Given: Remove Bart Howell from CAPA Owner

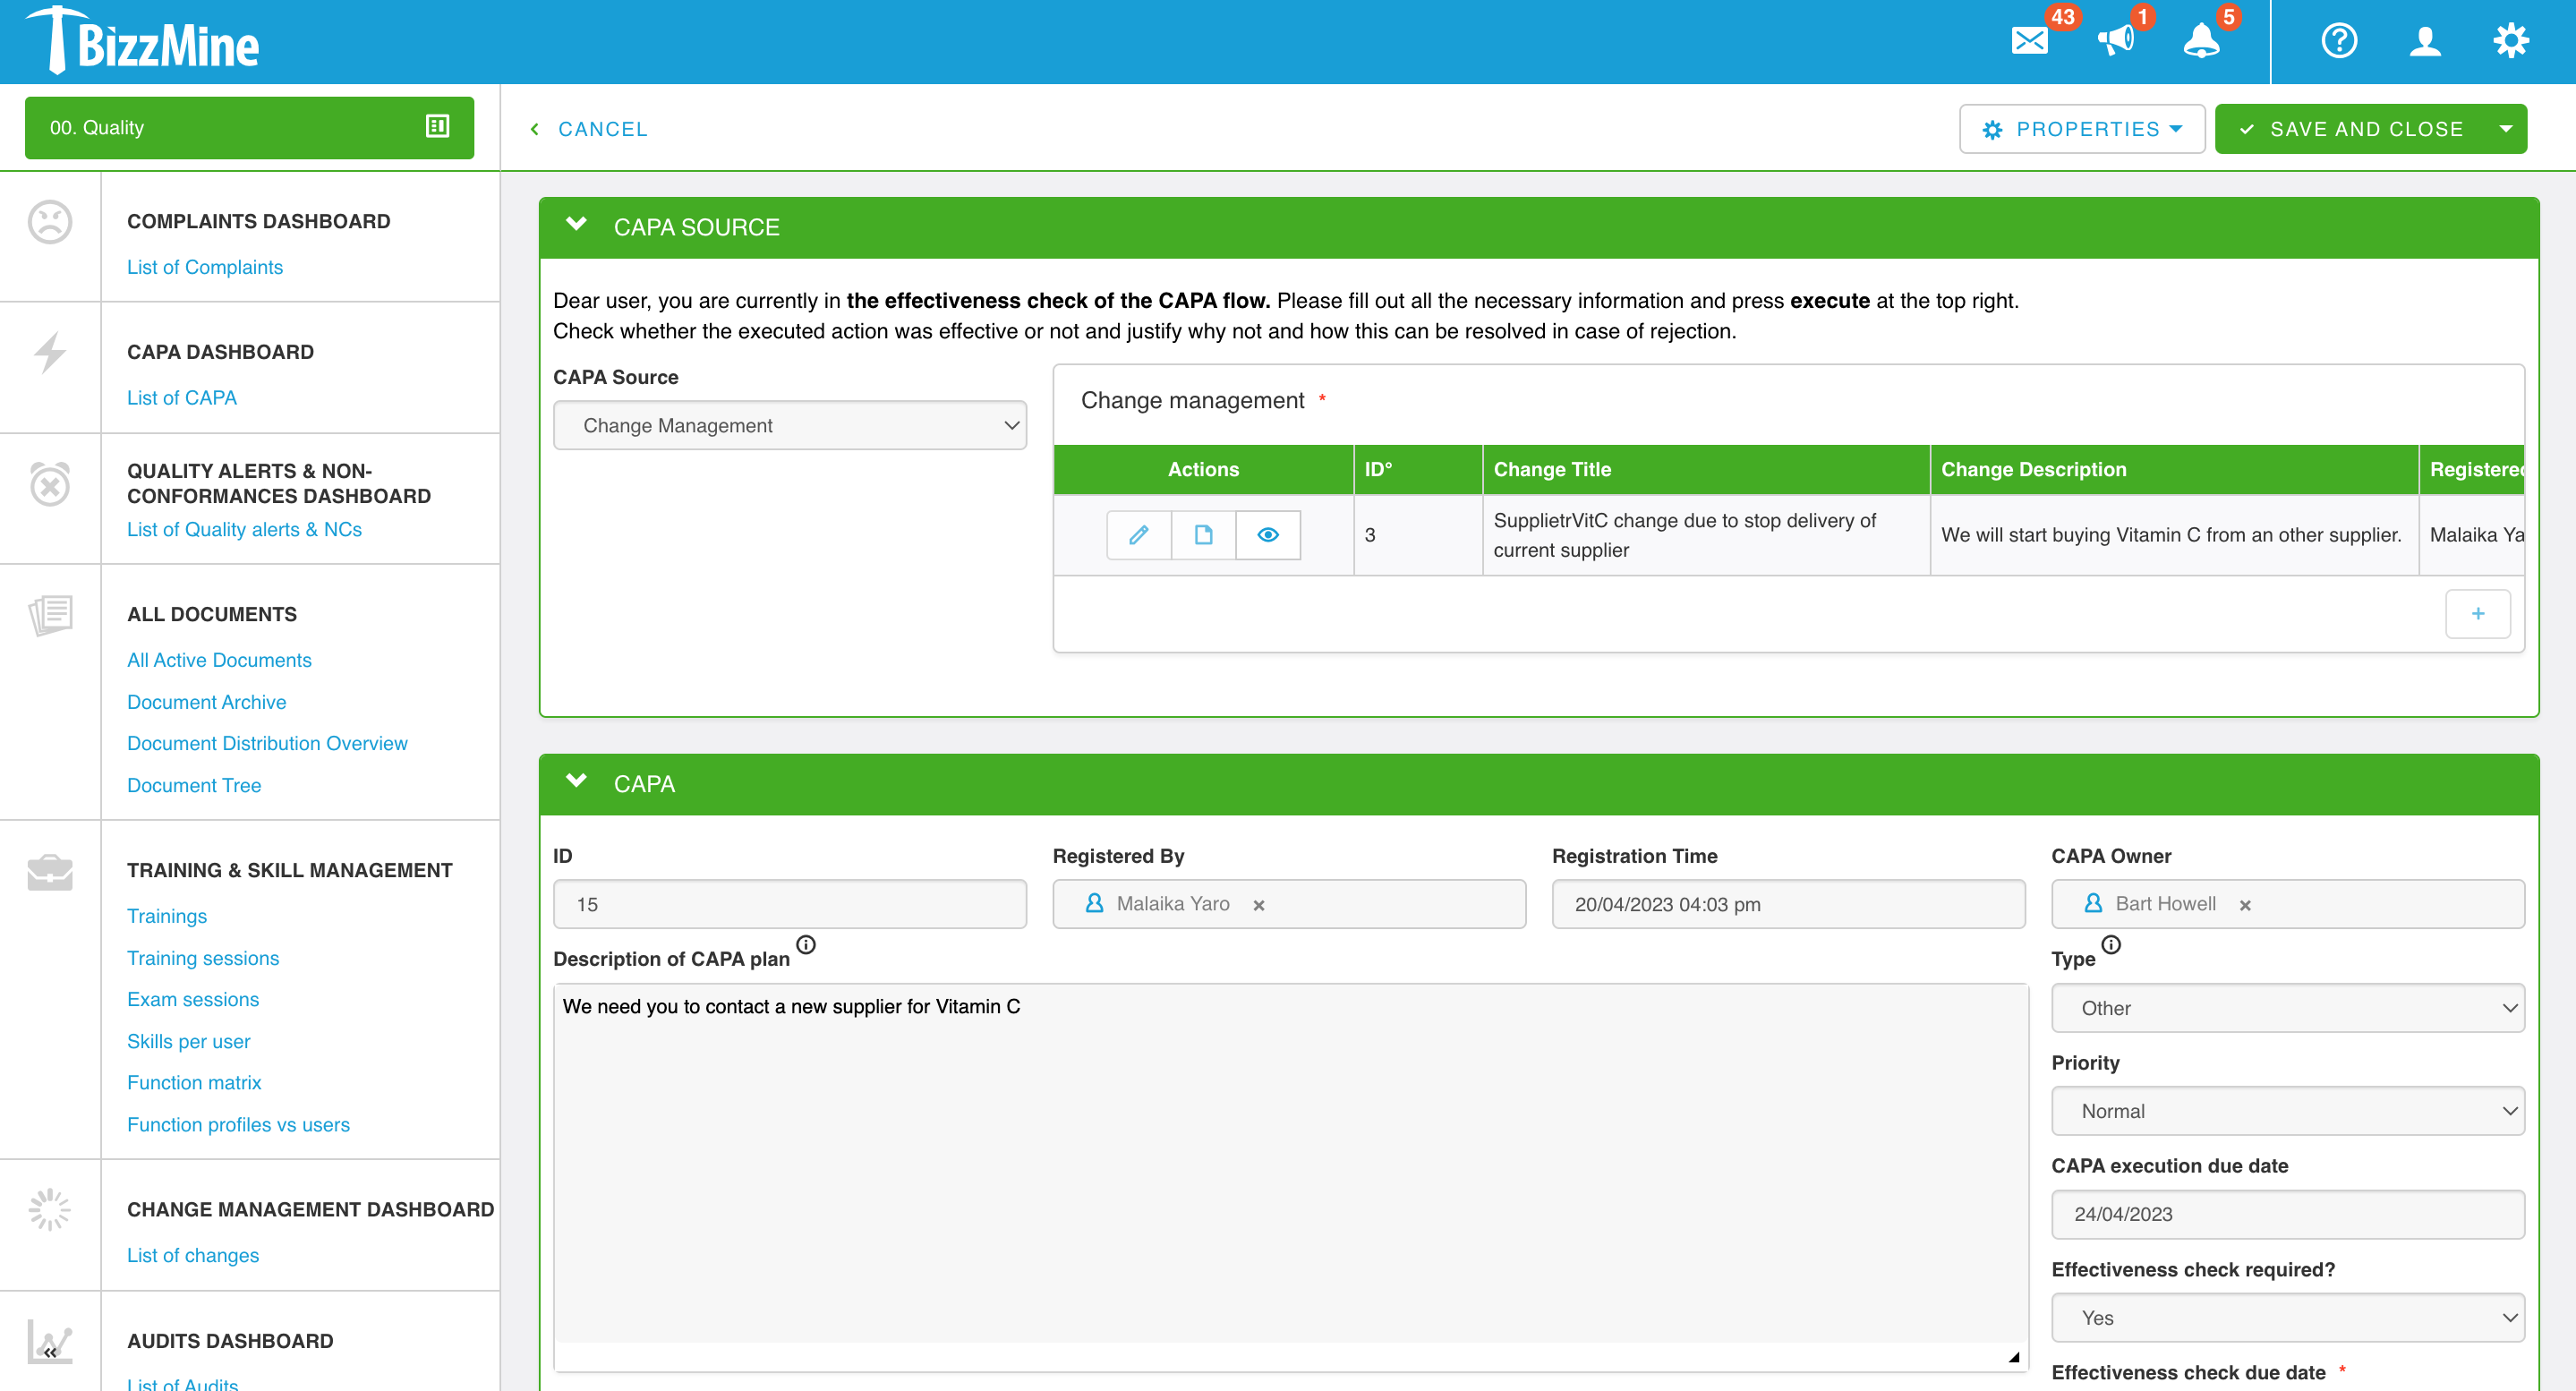Looking at the screenshot, I should [x=2245, y=905].
